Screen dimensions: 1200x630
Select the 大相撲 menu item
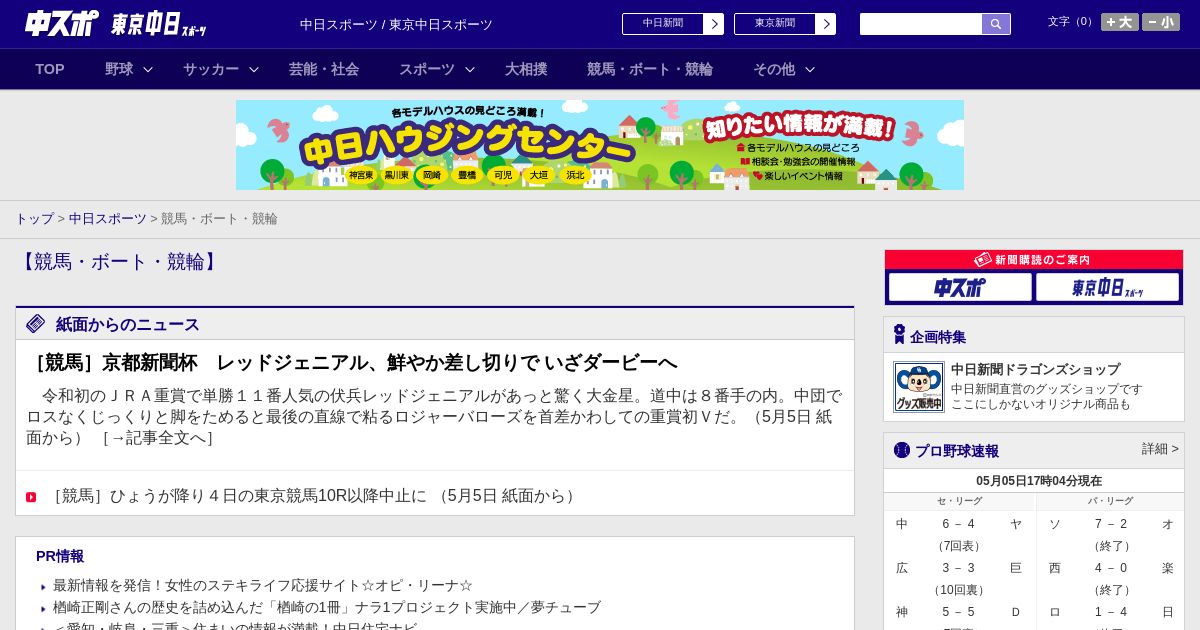[x=526, y=69]
